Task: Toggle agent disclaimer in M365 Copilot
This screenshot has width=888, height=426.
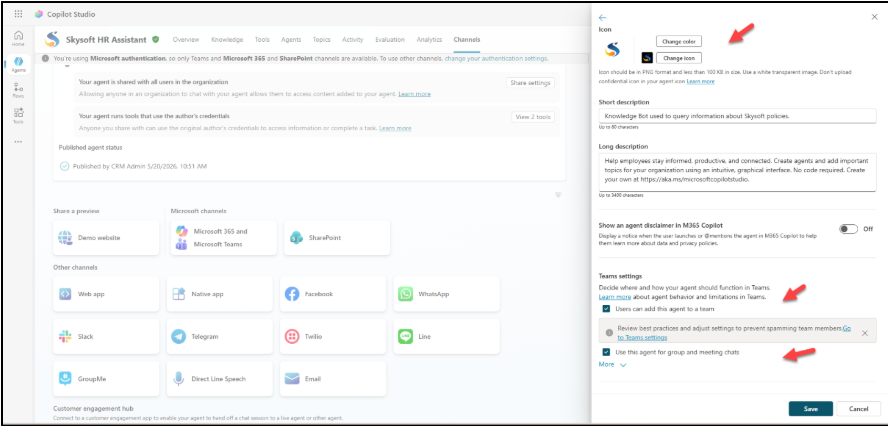Action: click(848, 229)
